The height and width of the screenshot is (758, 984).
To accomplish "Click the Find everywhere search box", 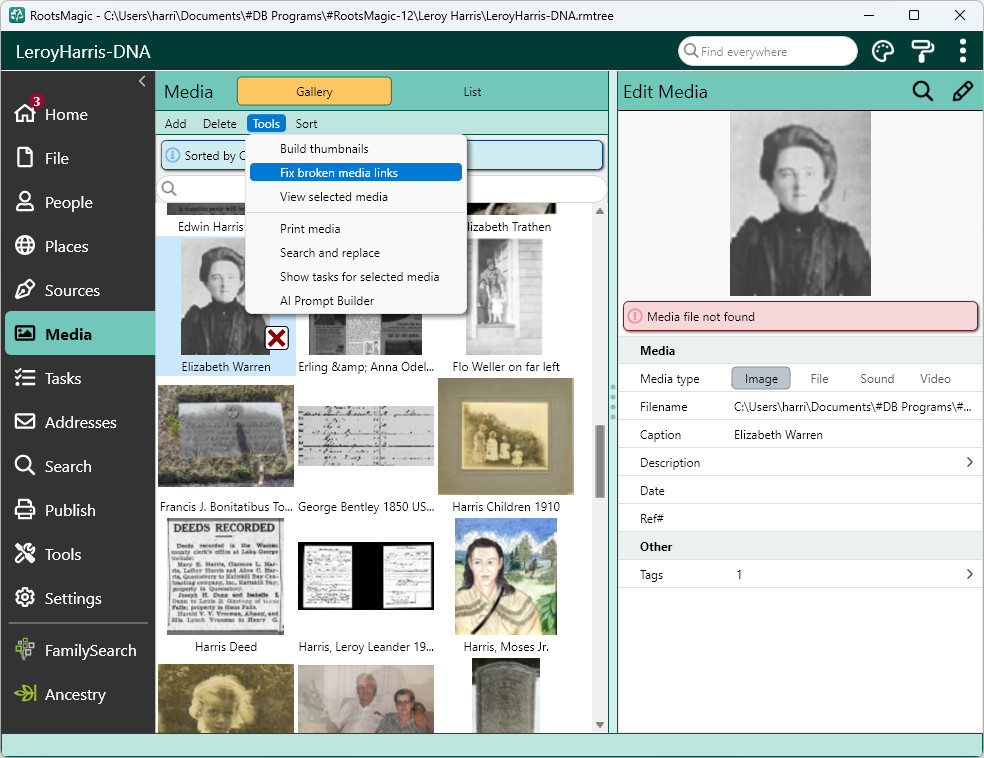I will coord(767,51).
